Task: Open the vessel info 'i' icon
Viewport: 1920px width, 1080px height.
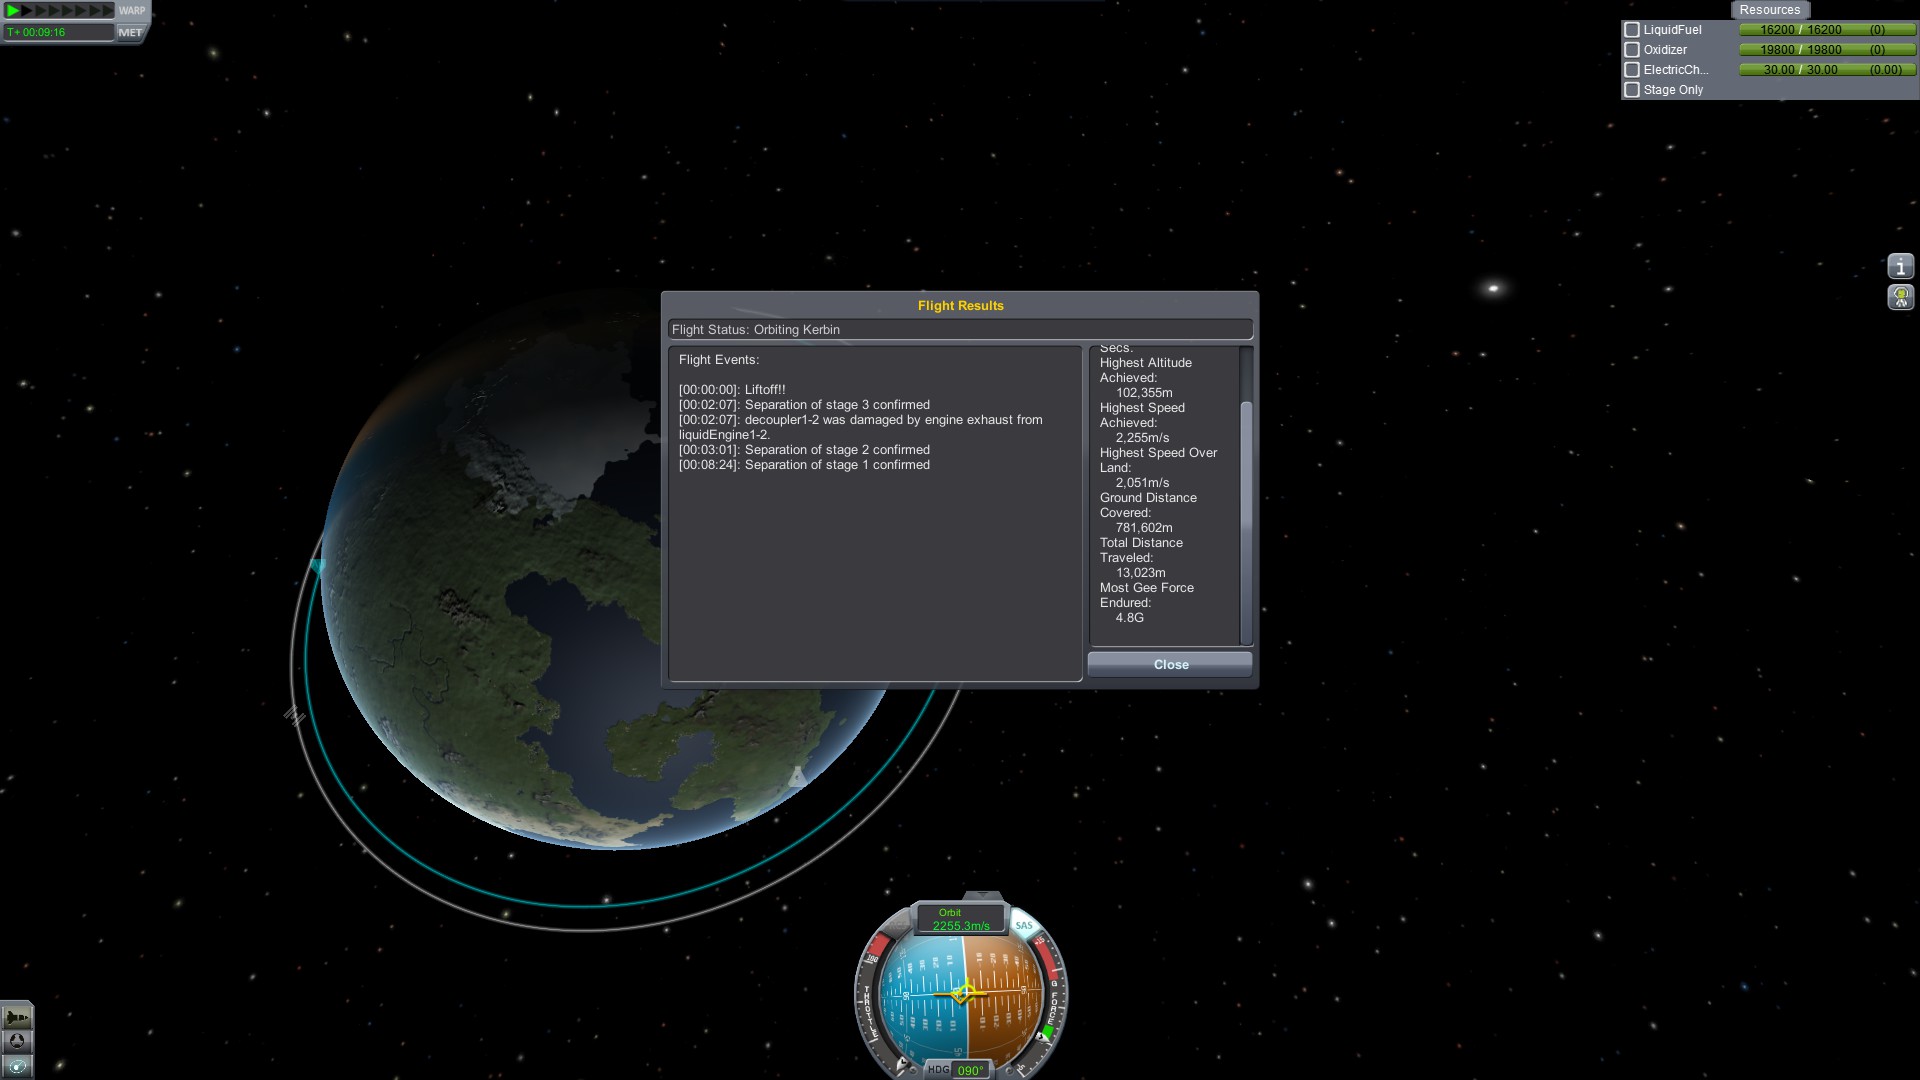Action: 1900,267
